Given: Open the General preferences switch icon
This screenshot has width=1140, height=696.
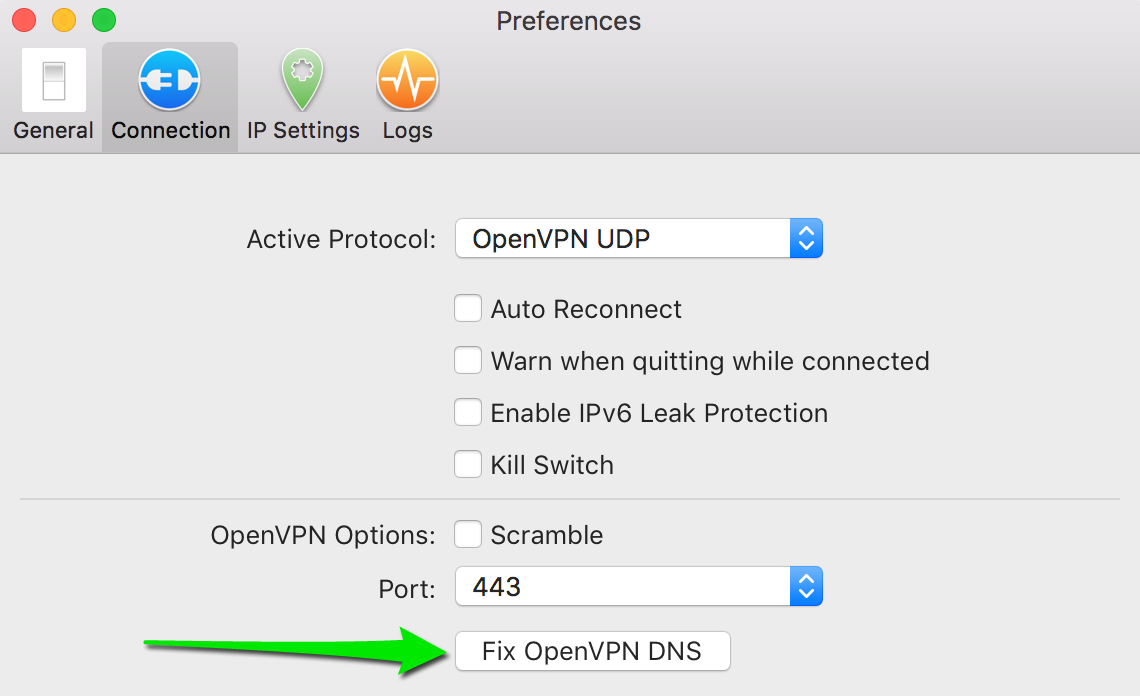Looking at the screenshot, I should pos(53,80).
